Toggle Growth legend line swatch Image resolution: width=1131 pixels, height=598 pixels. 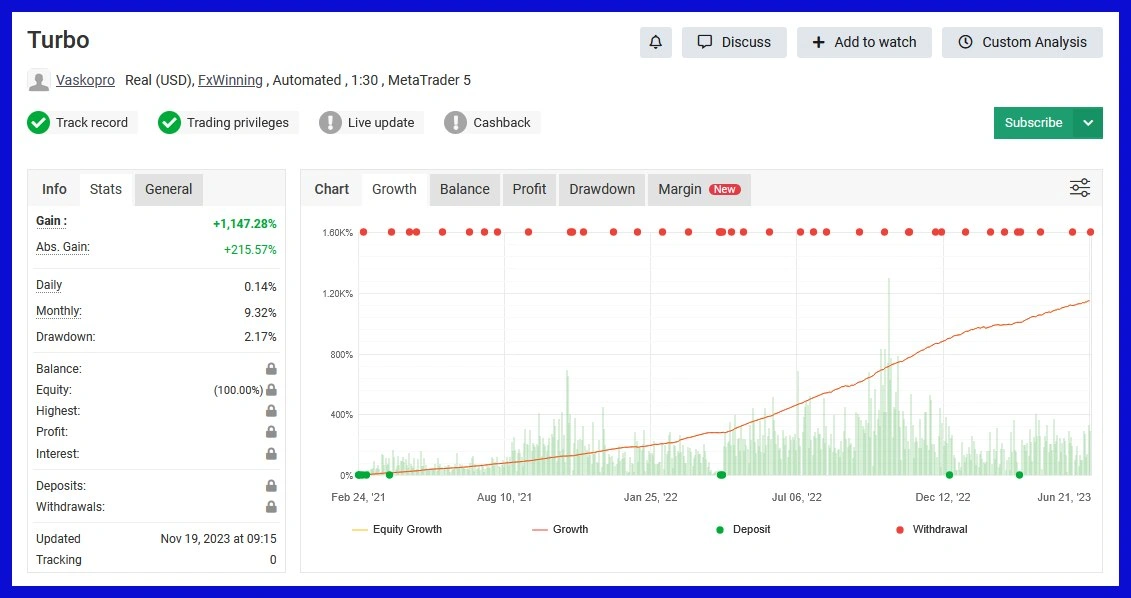pos(540,529)
